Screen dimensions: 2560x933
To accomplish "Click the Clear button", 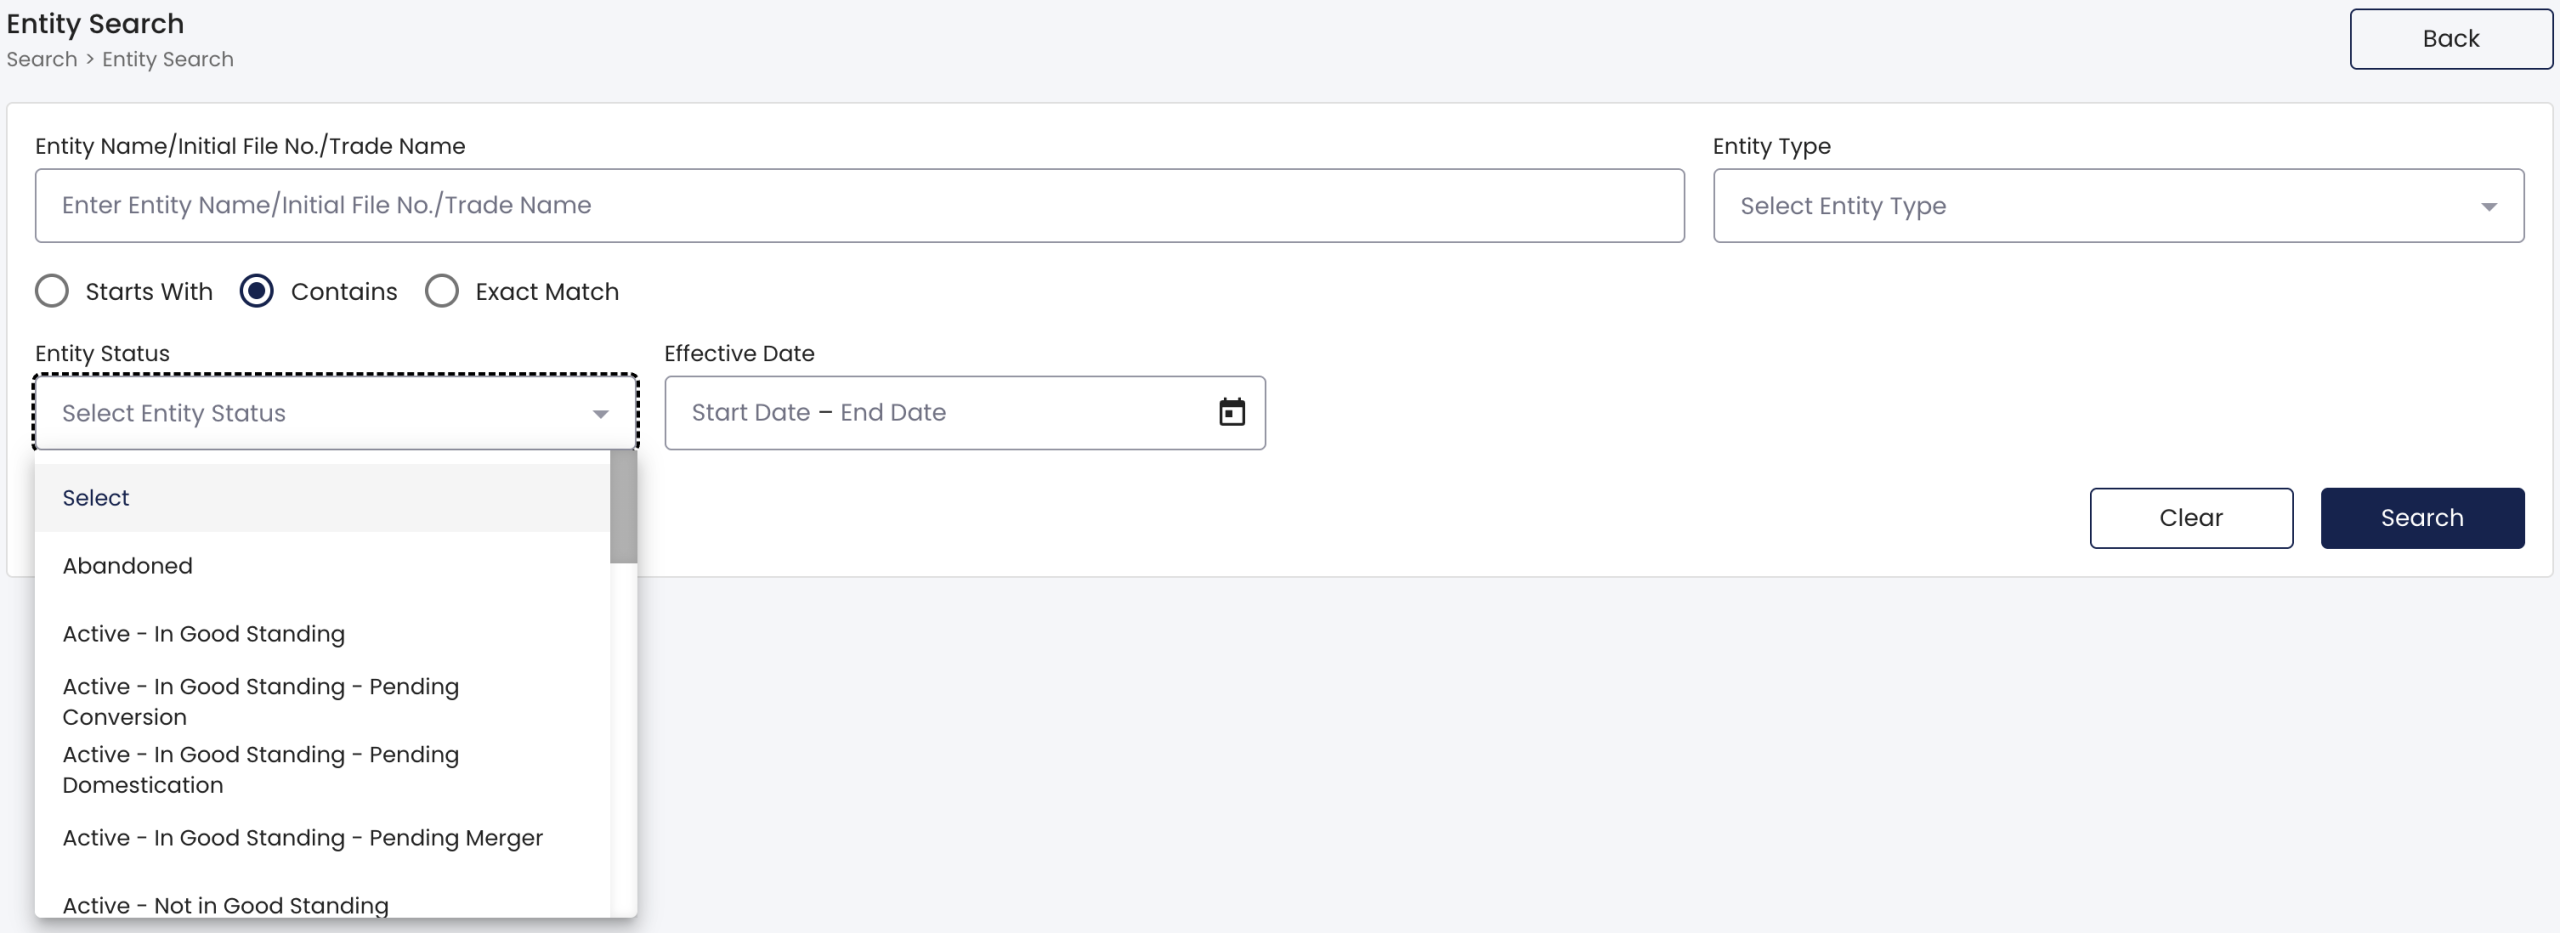I will pyautogui.click(x=2191, y=518).
